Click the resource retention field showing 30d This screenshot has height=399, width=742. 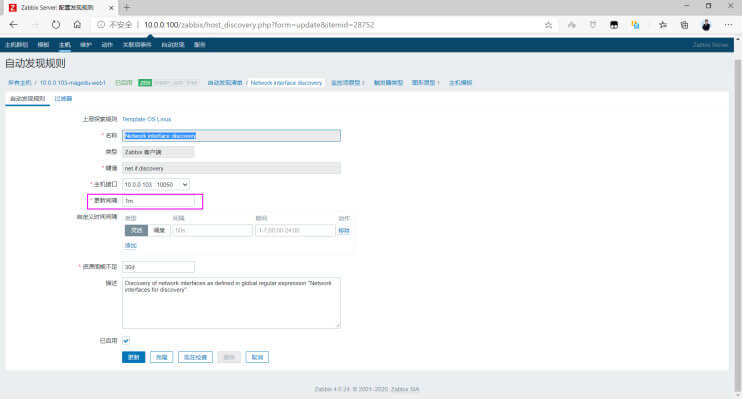point(158,267)
